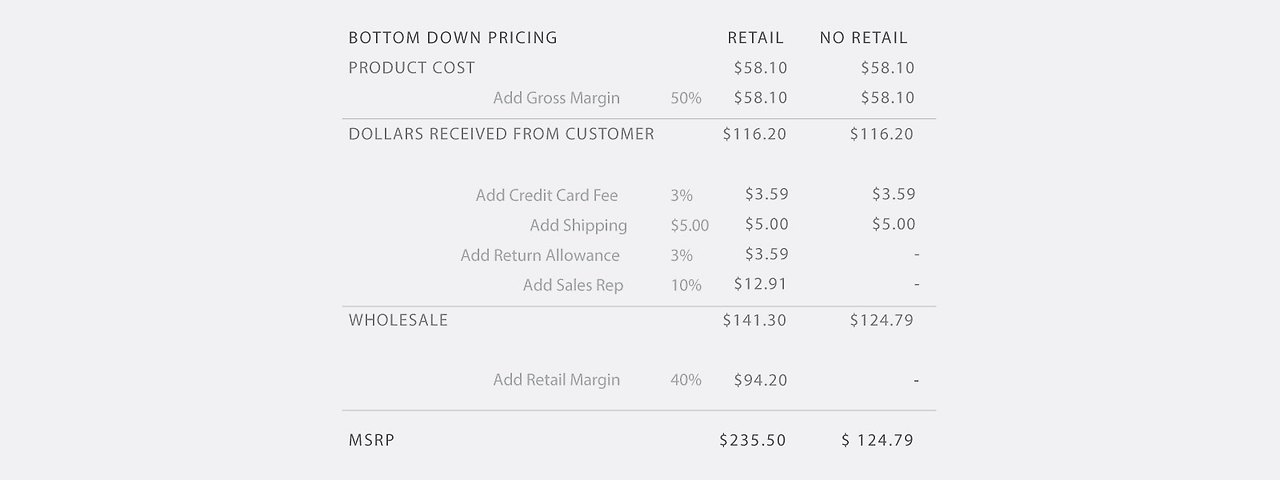Image resolution: width=1280 pixels, height=480 pixels.
Task: Click the BOTTOM DOWN PRICING heading
Action: pos(452,38)
